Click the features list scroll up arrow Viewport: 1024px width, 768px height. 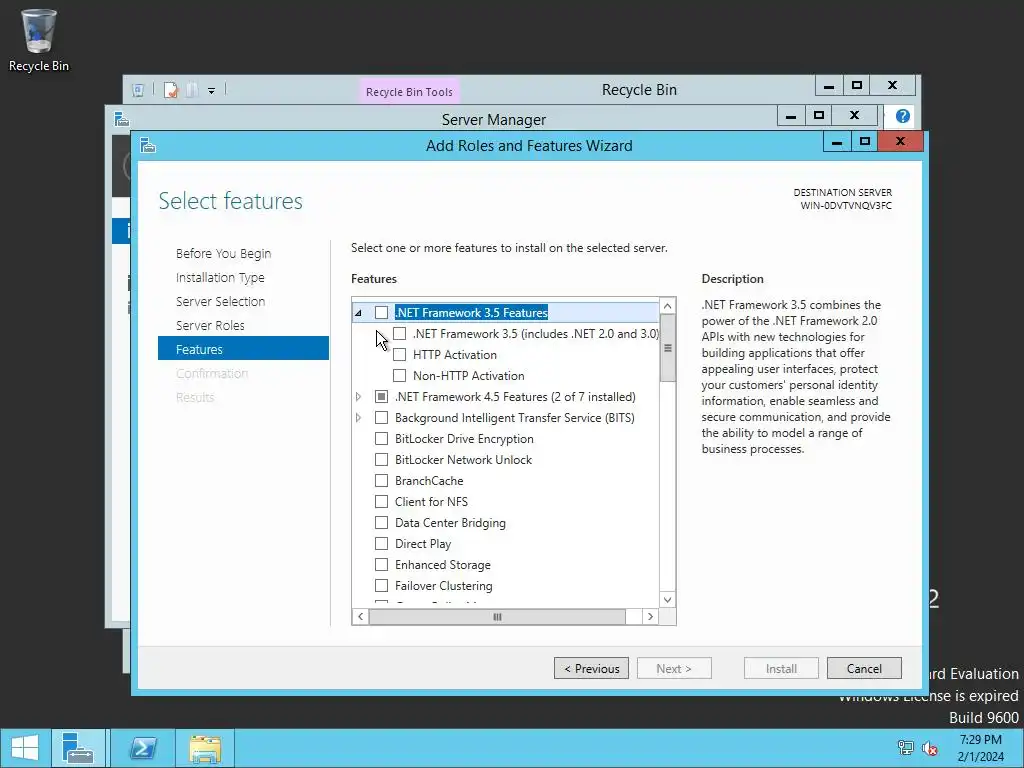tap(667, 306)
